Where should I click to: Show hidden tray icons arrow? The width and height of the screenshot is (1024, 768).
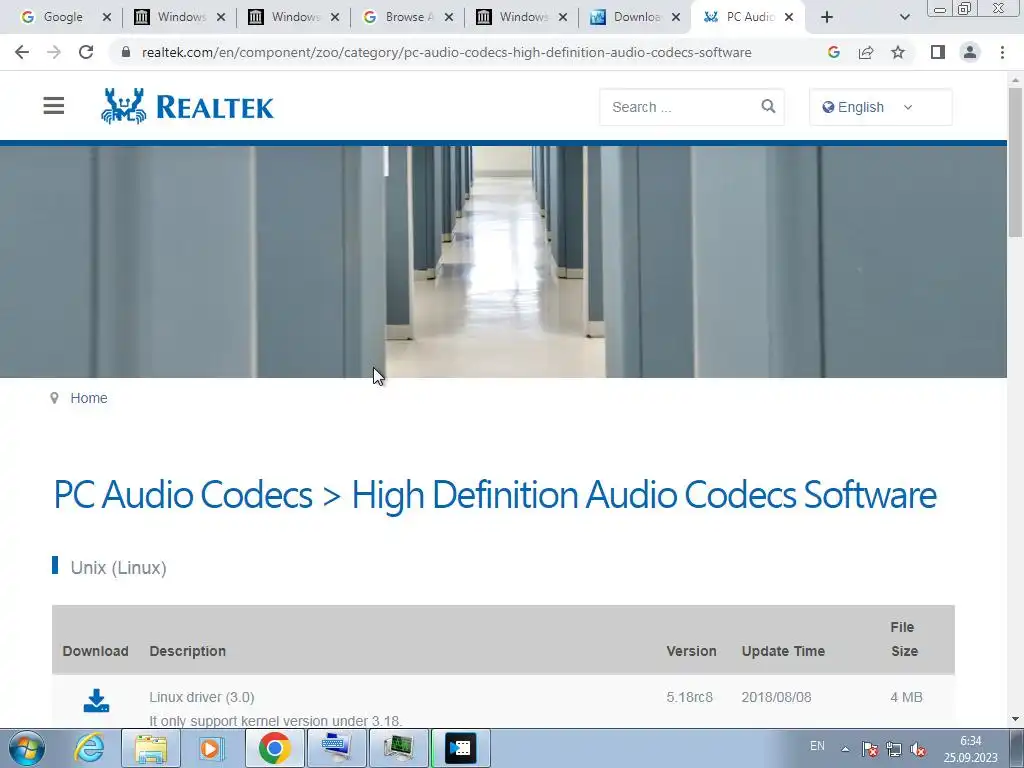tap(845, 749)
